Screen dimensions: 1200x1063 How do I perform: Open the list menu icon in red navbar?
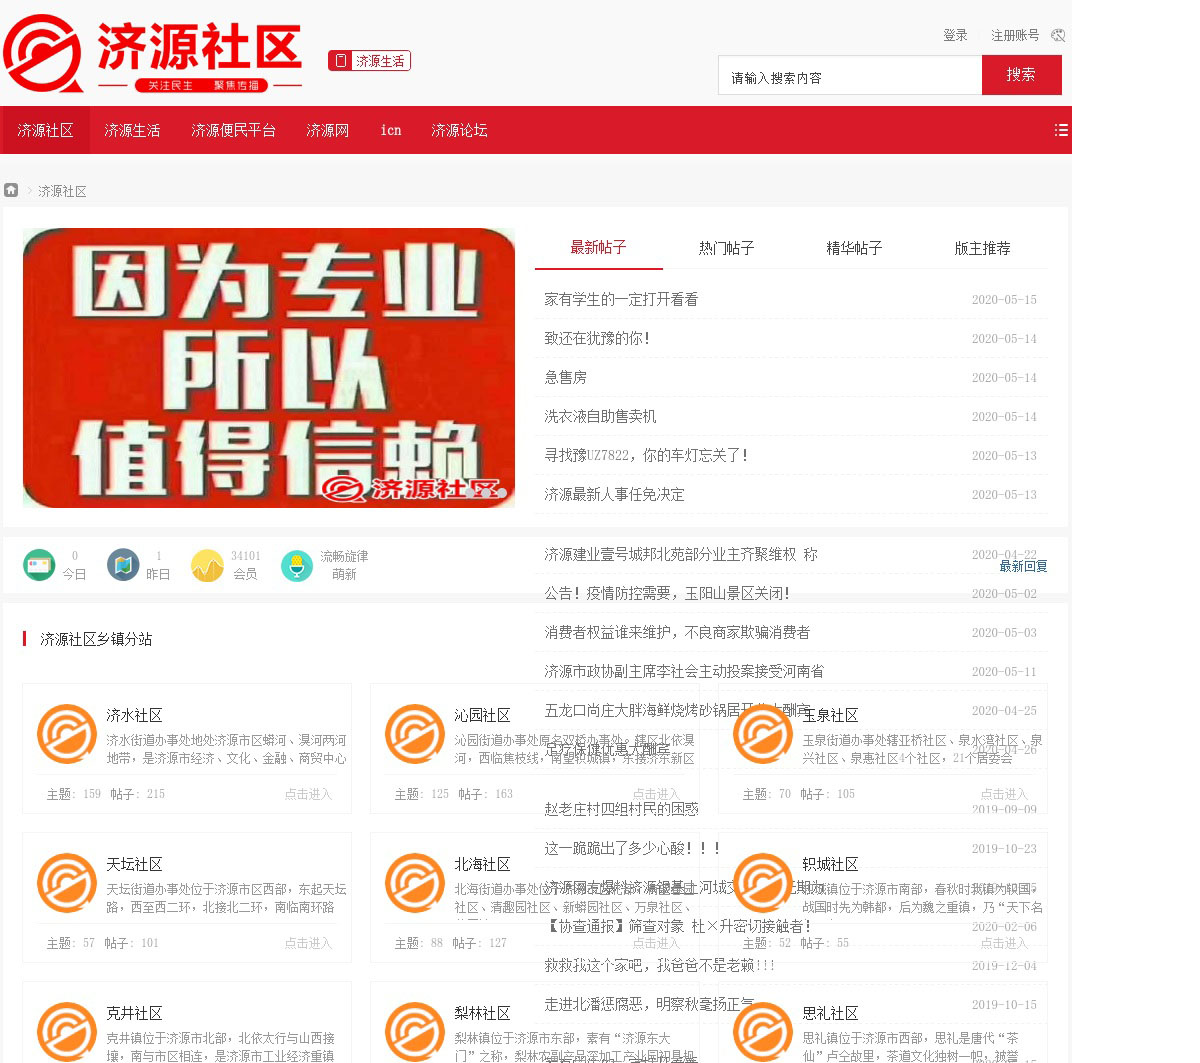(x=1061, y=130)
